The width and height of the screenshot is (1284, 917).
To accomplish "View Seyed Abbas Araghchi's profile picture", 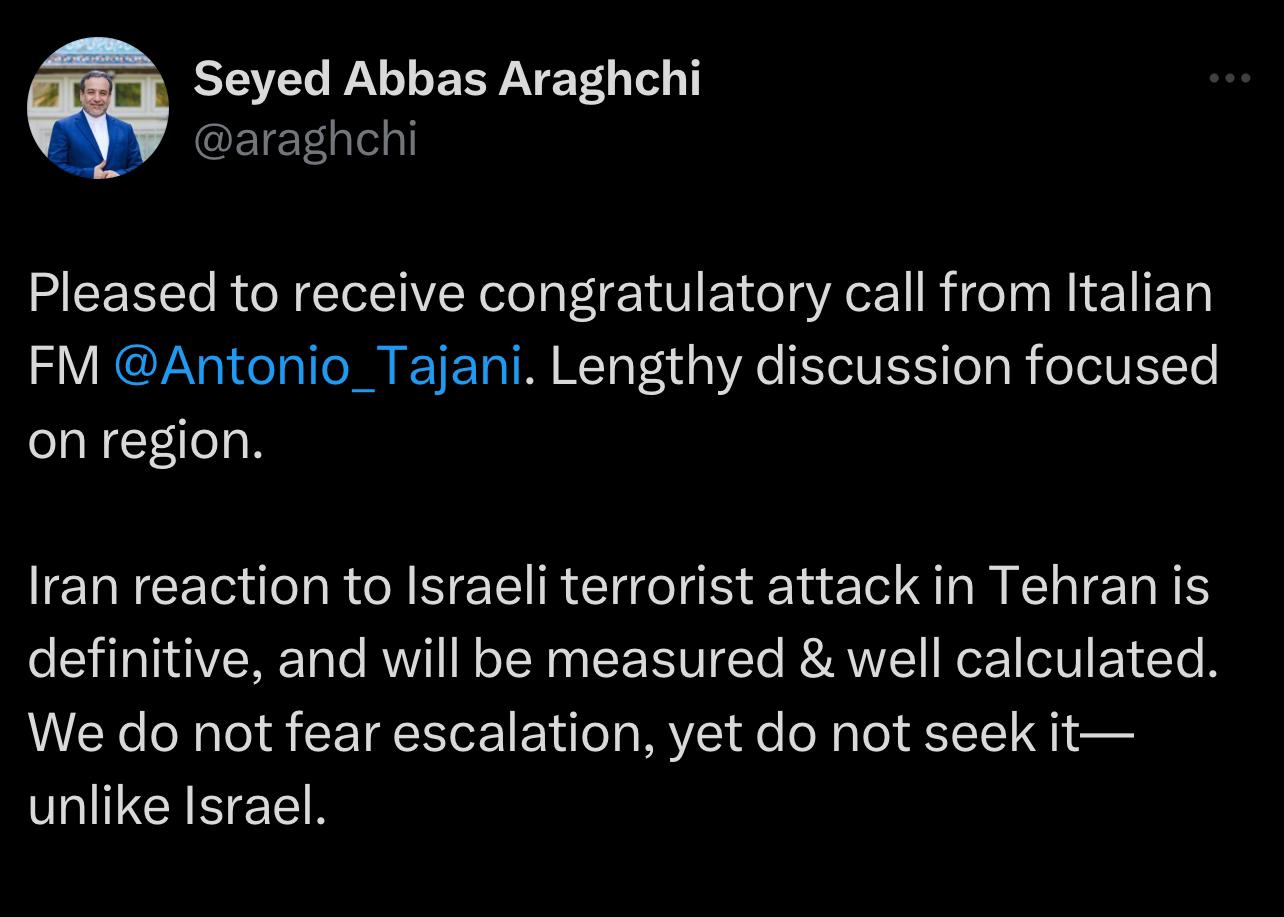I will (97, 108).
